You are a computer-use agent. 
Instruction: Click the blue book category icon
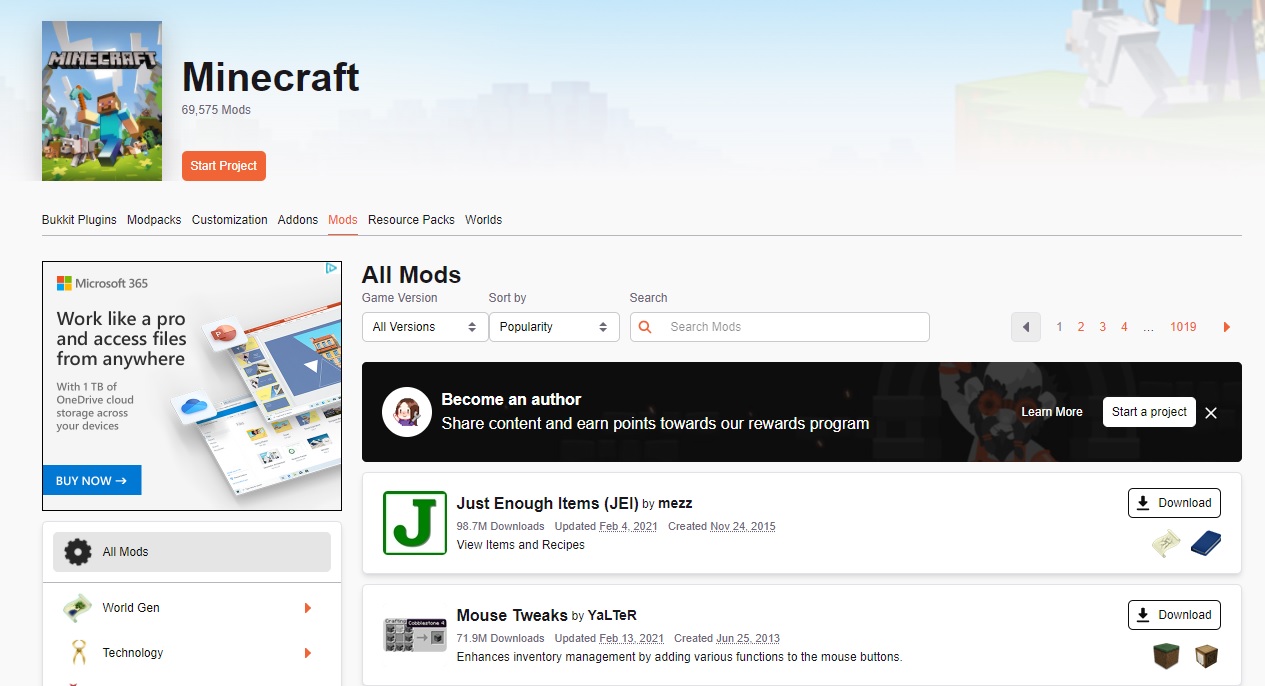click(x=1205, y=543)
